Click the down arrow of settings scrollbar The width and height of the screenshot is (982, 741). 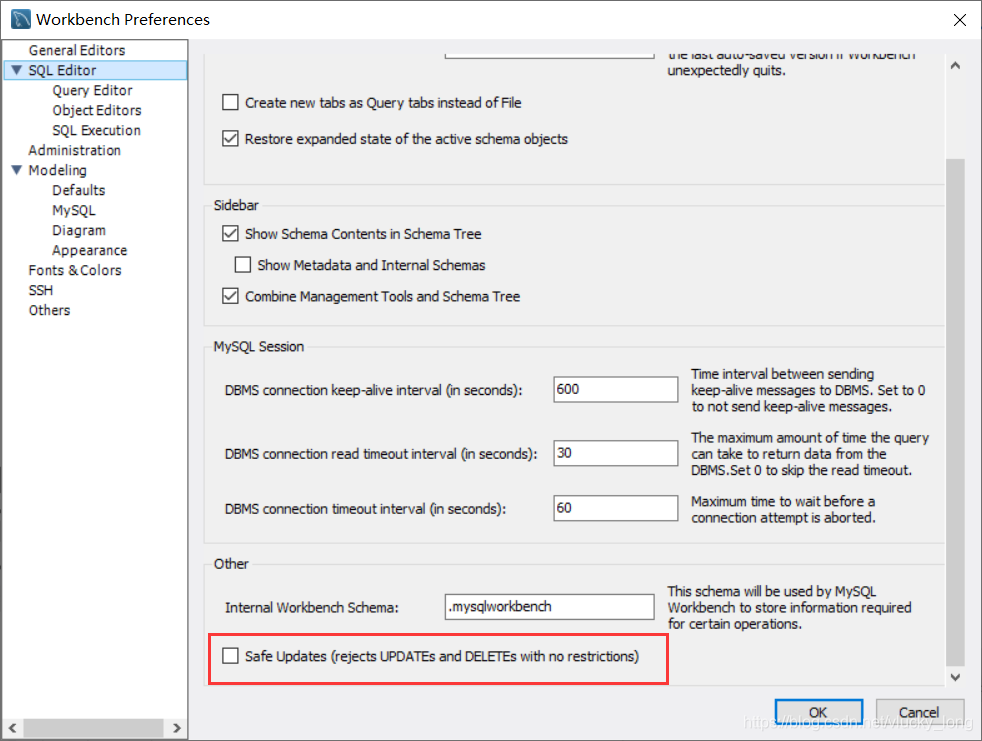click(955, 676)
